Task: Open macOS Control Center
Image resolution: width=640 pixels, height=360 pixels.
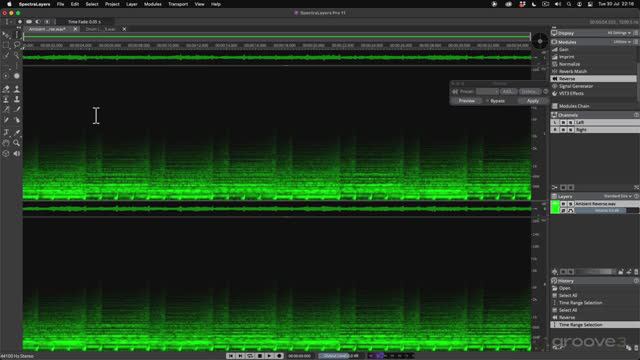Action: (x=590, y=4)
